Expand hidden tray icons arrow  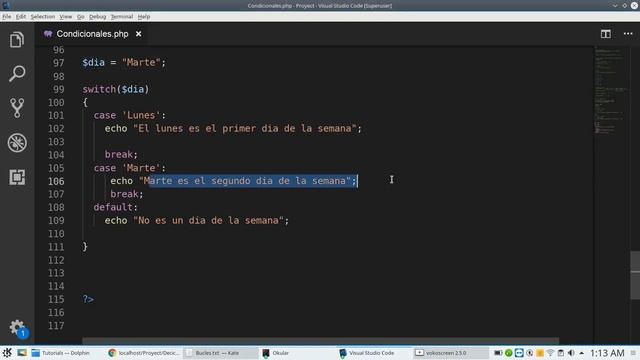point(581,353)
